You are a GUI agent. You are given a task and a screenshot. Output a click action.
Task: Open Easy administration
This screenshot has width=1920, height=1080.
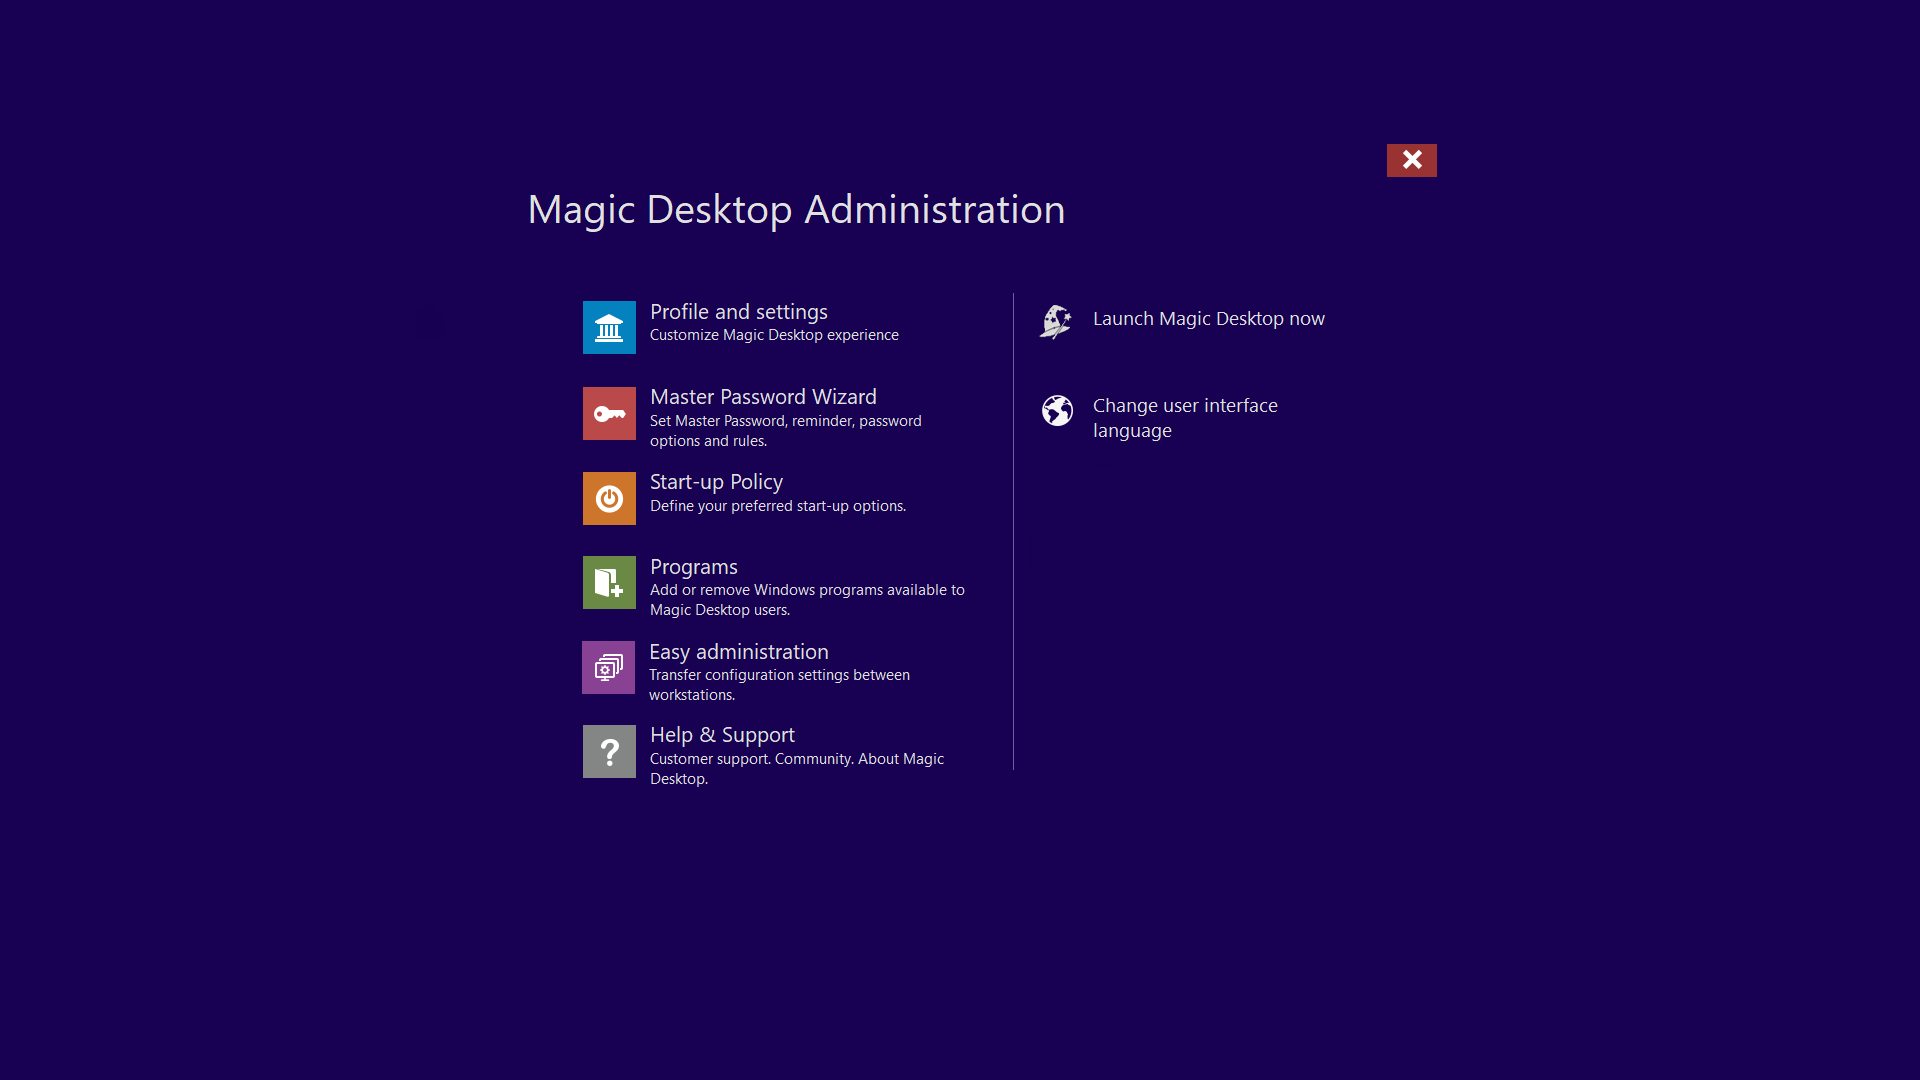pyautogui.click(x=739, y=652)
